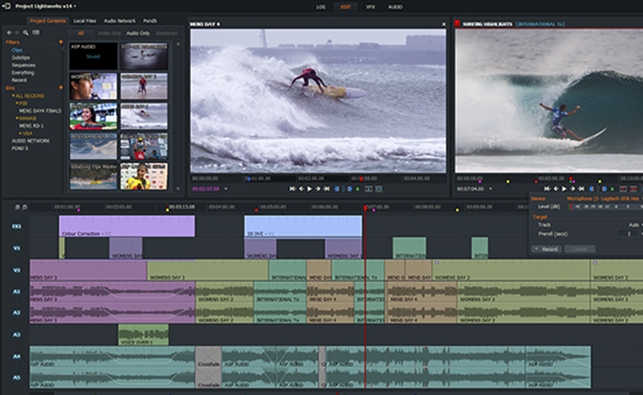
Task: Click the insert edit icon in source viewer
Action: coord(369,189)
